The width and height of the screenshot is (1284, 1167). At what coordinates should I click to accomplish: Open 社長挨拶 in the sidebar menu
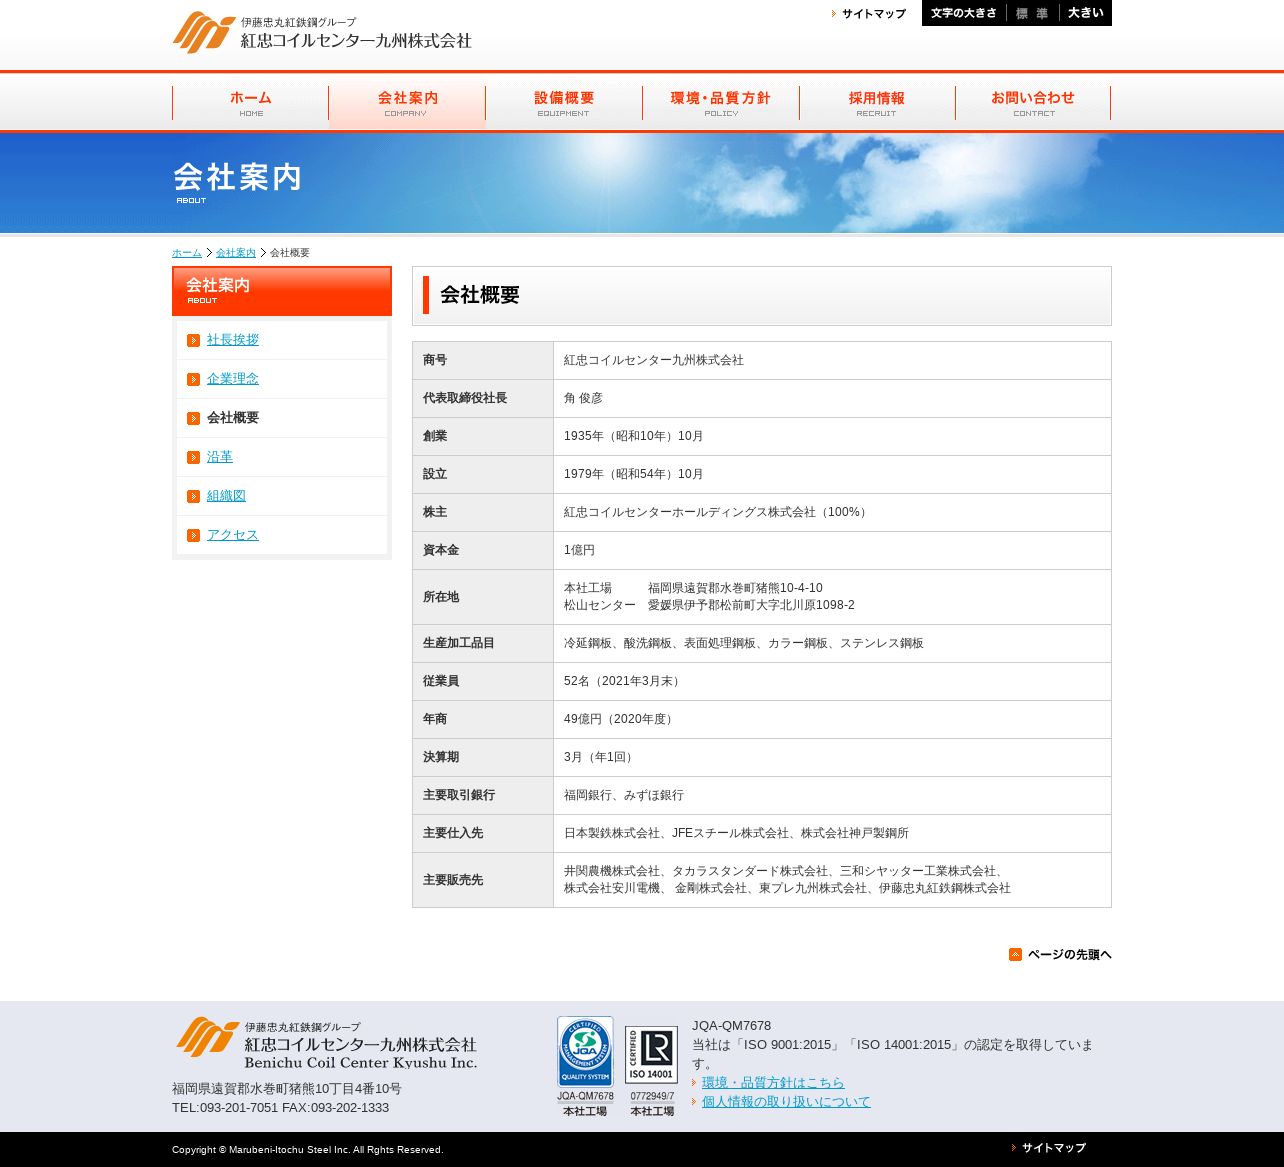pyautogui.click(x=233, y=340)
